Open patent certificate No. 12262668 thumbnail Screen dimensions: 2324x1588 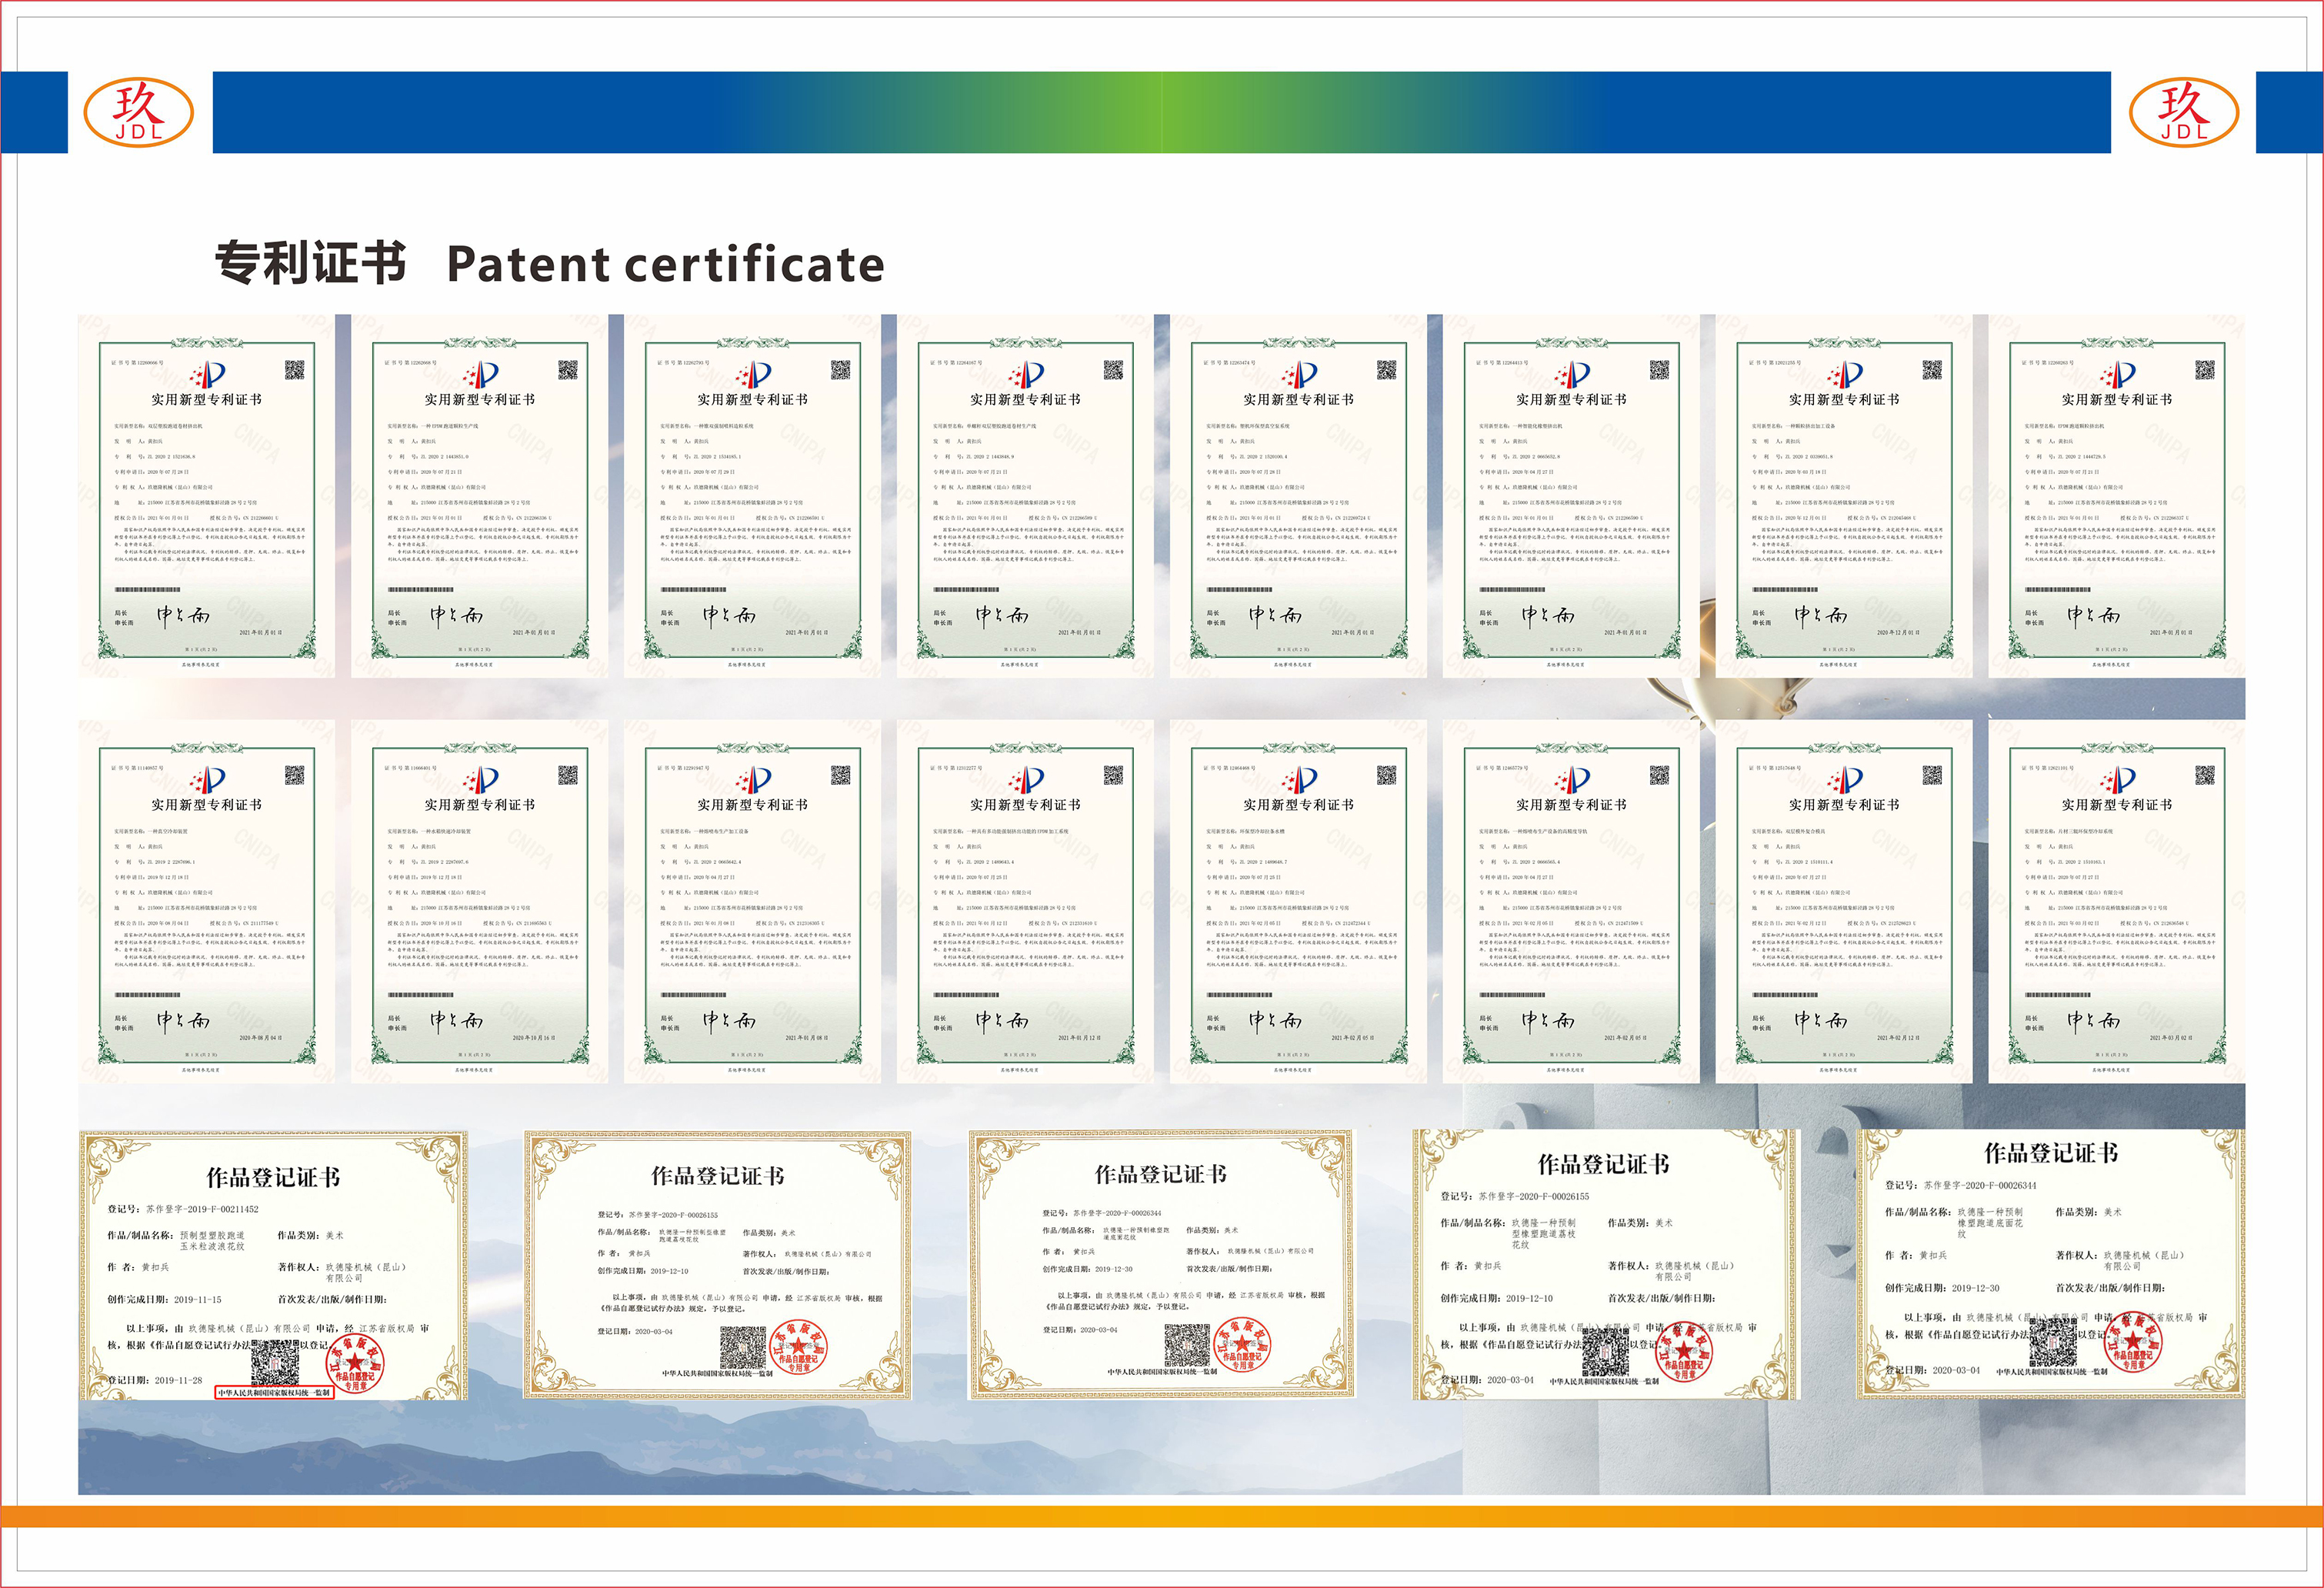click(x=479, y=497)
